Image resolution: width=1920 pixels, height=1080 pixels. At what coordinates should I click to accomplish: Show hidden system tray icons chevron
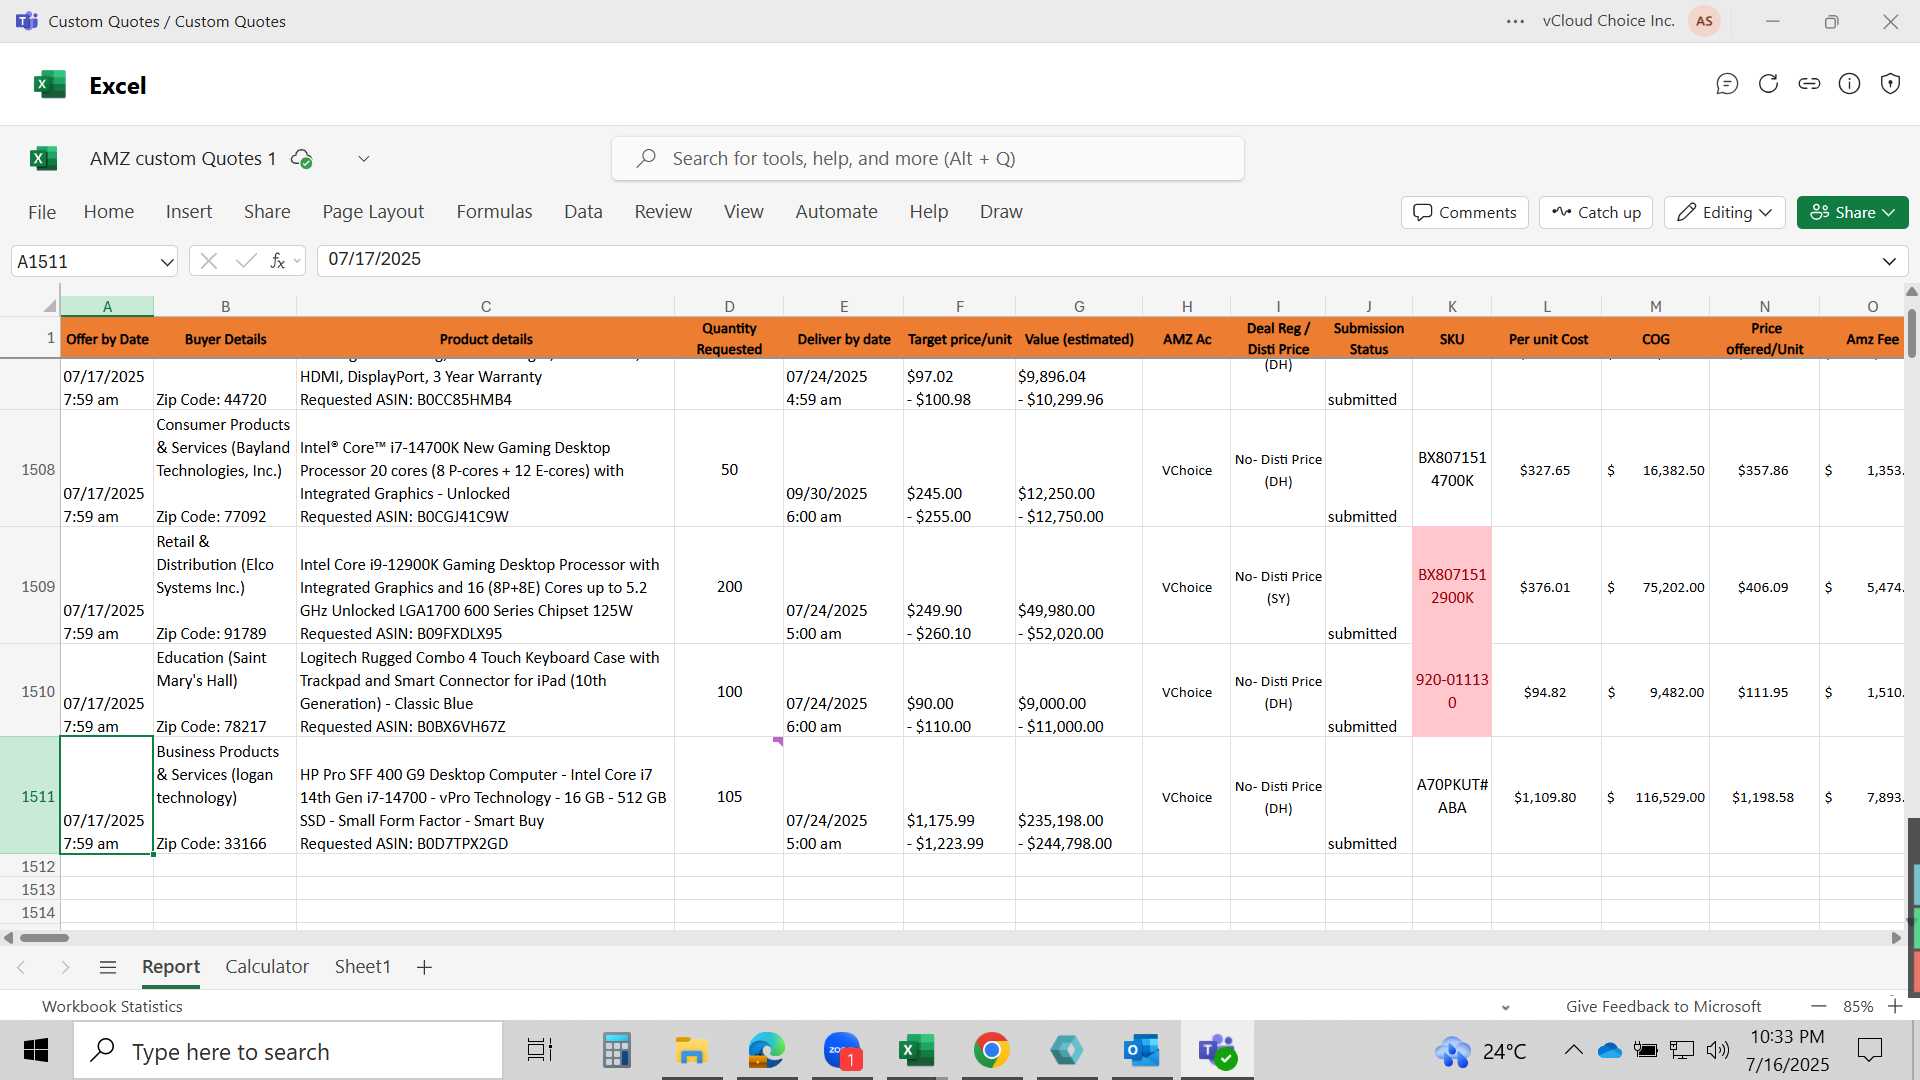pos(1573,1050)
